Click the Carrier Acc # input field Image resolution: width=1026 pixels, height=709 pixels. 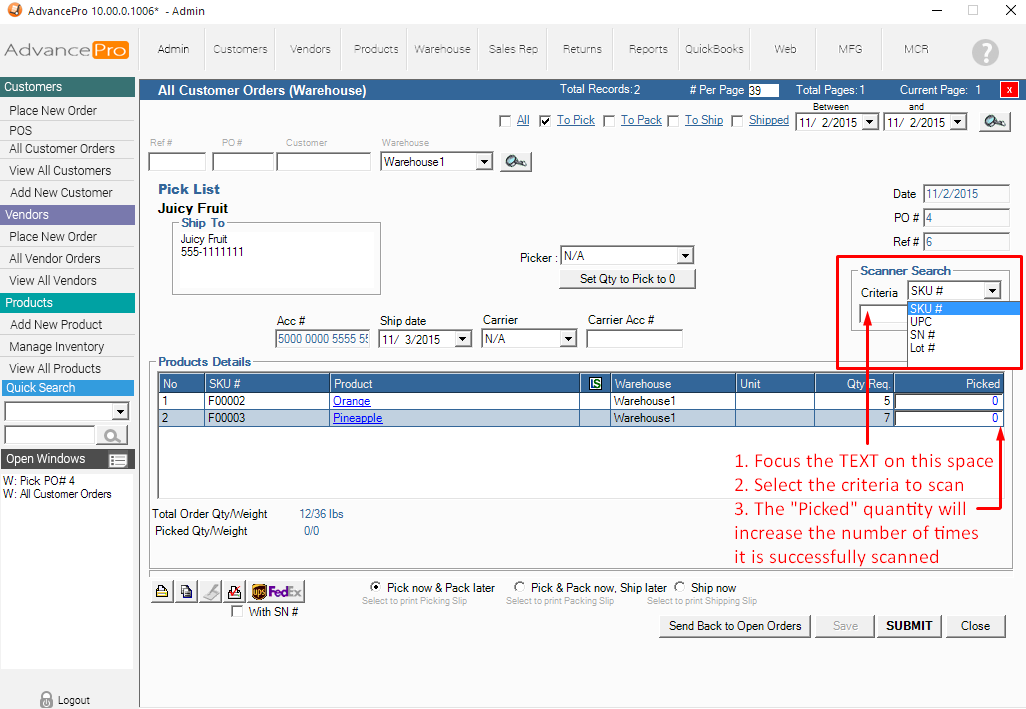(634, 339)
